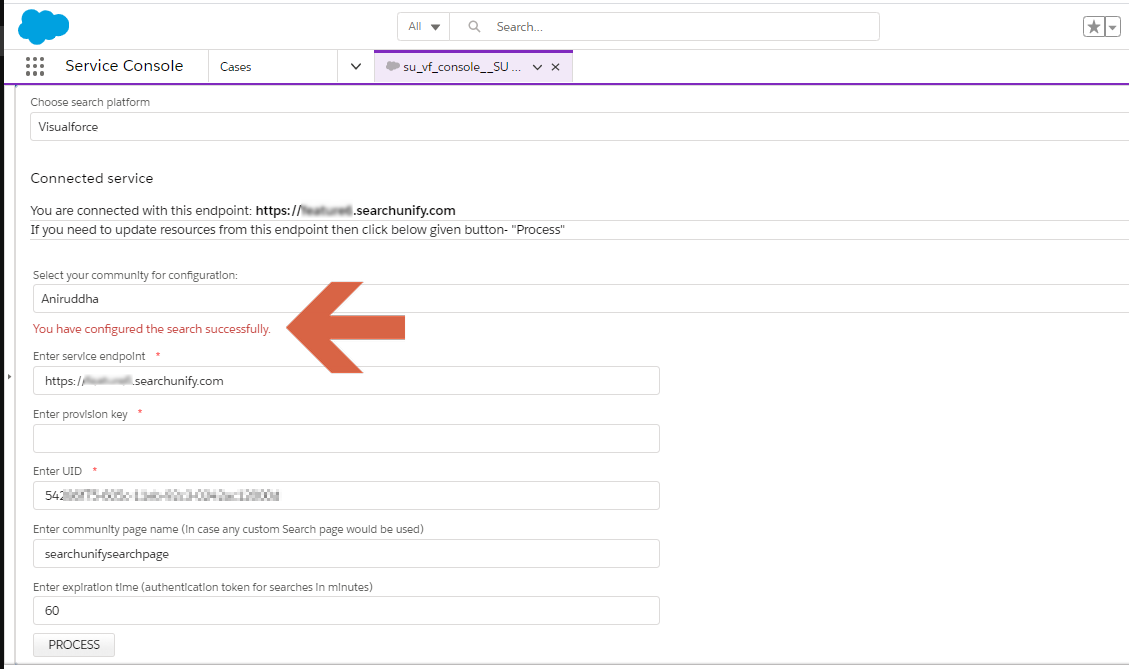Open the su_vf_console tab actions chevron
The image size is (1129, 669).
tap(537, 67)
